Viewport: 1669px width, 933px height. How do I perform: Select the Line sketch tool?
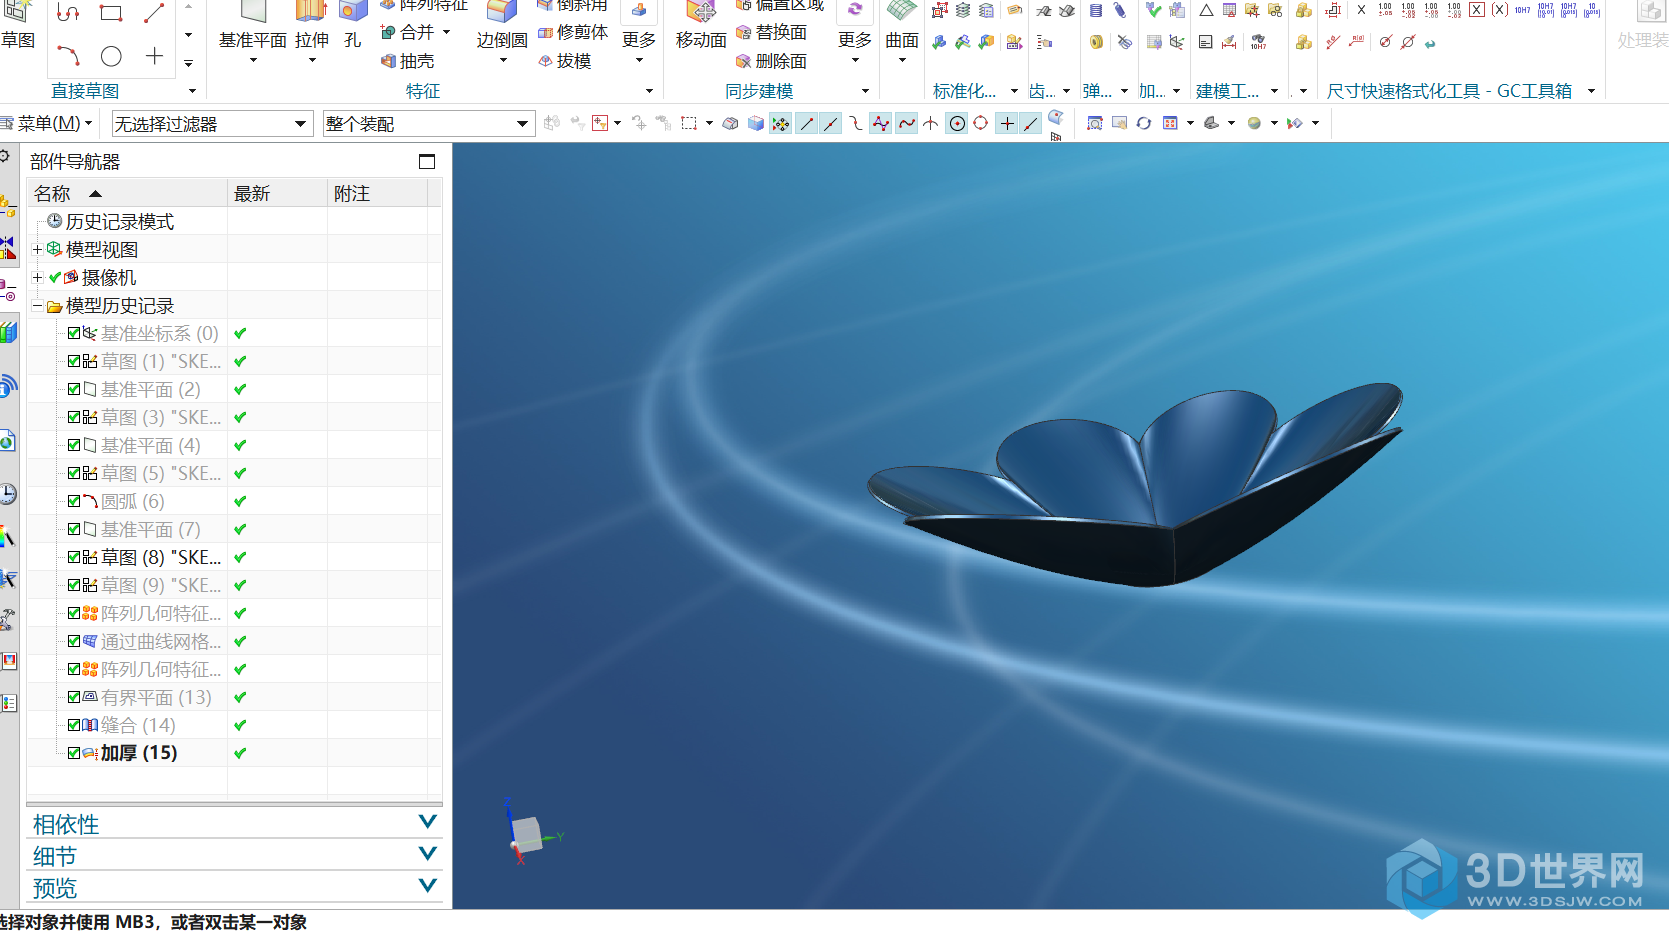coord(154,13)
